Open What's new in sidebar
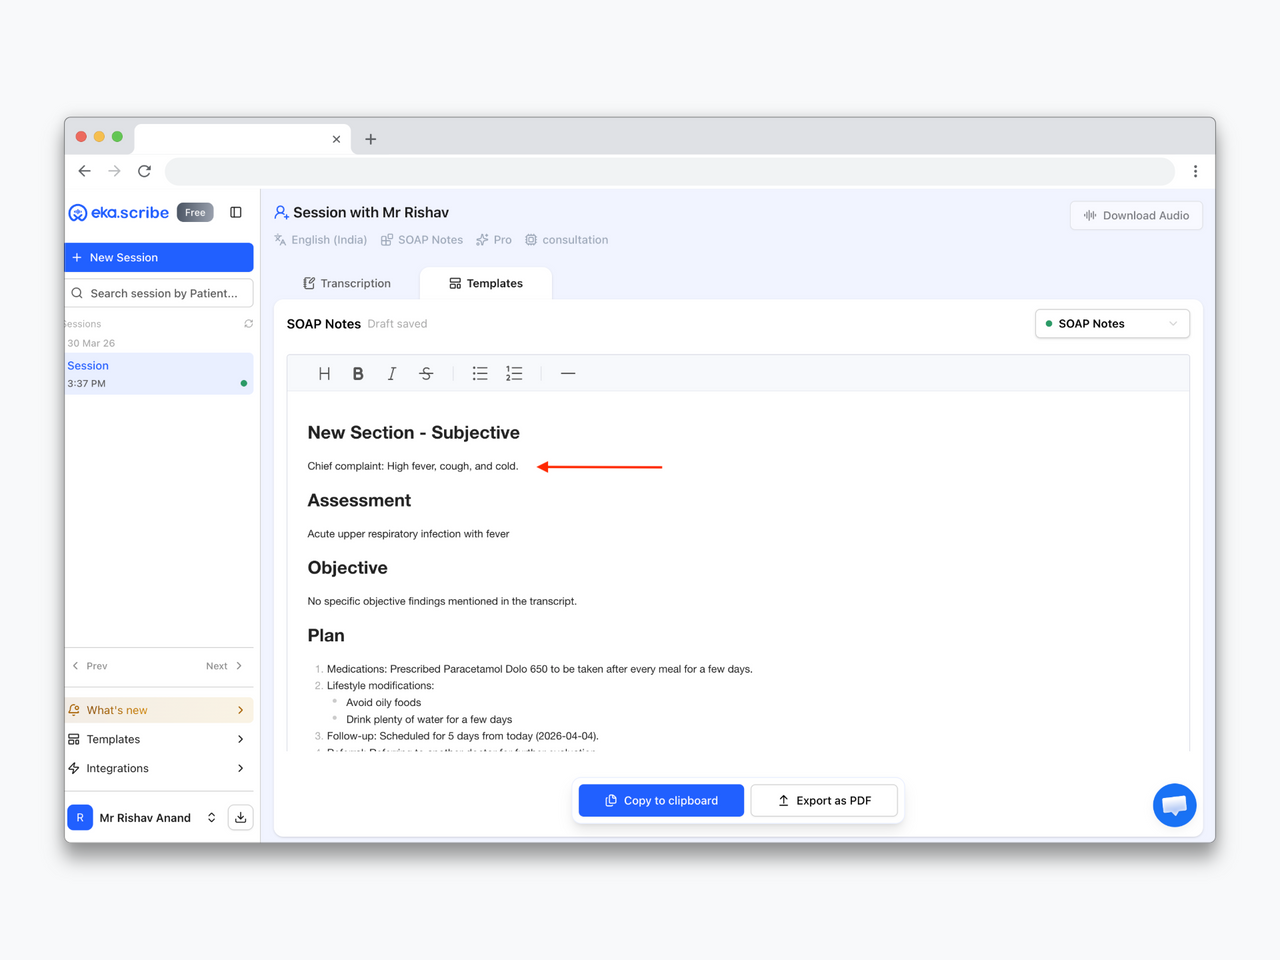The image size is (1280, 960). (158, 710)
